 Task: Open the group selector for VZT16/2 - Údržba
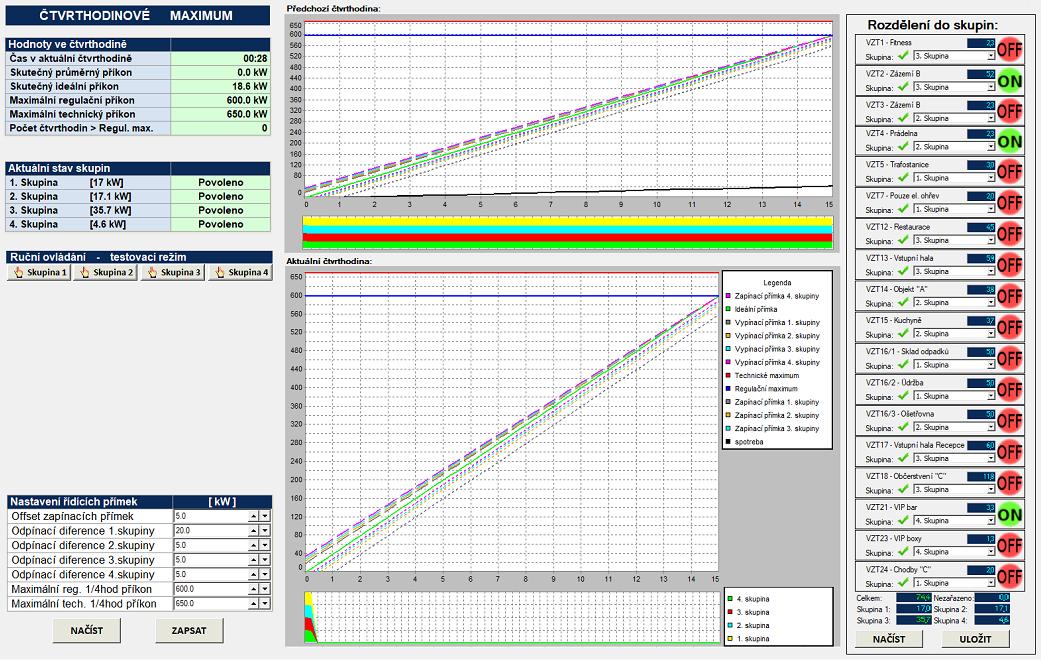point(991,396)
